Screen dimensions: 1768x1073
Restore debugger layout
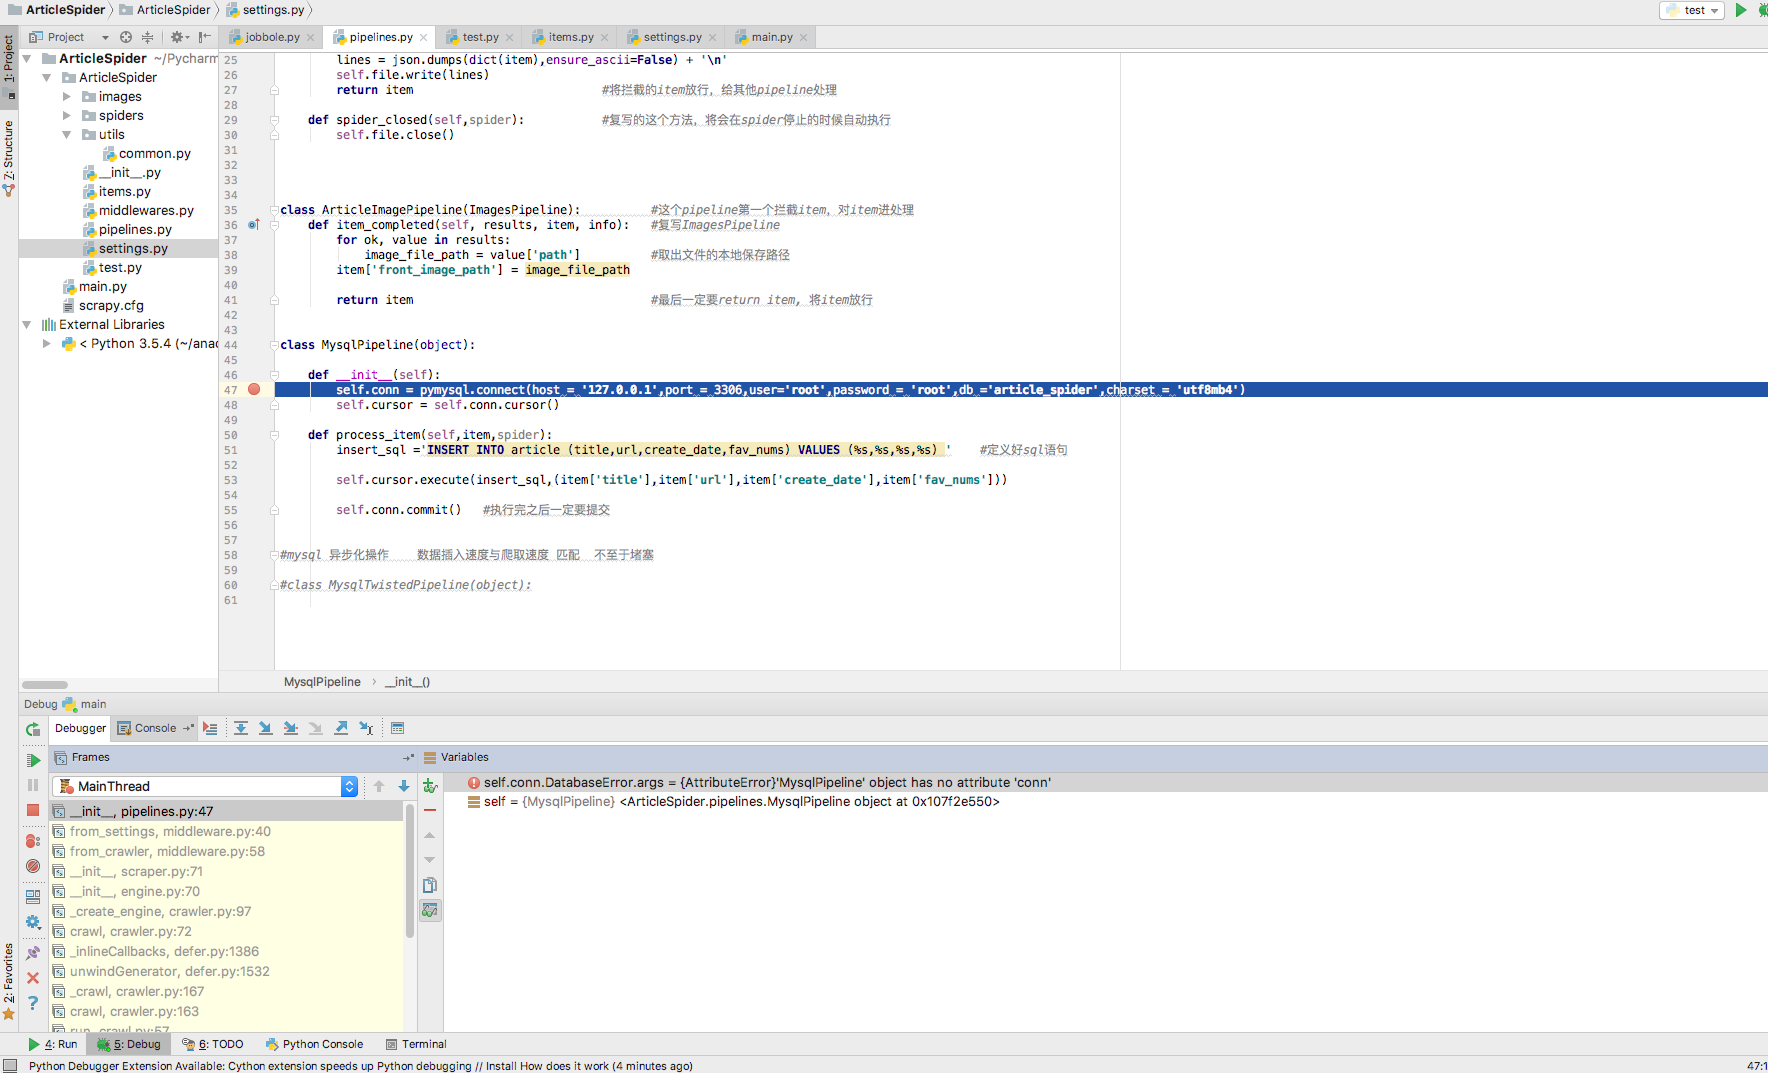tap(33, 897)
